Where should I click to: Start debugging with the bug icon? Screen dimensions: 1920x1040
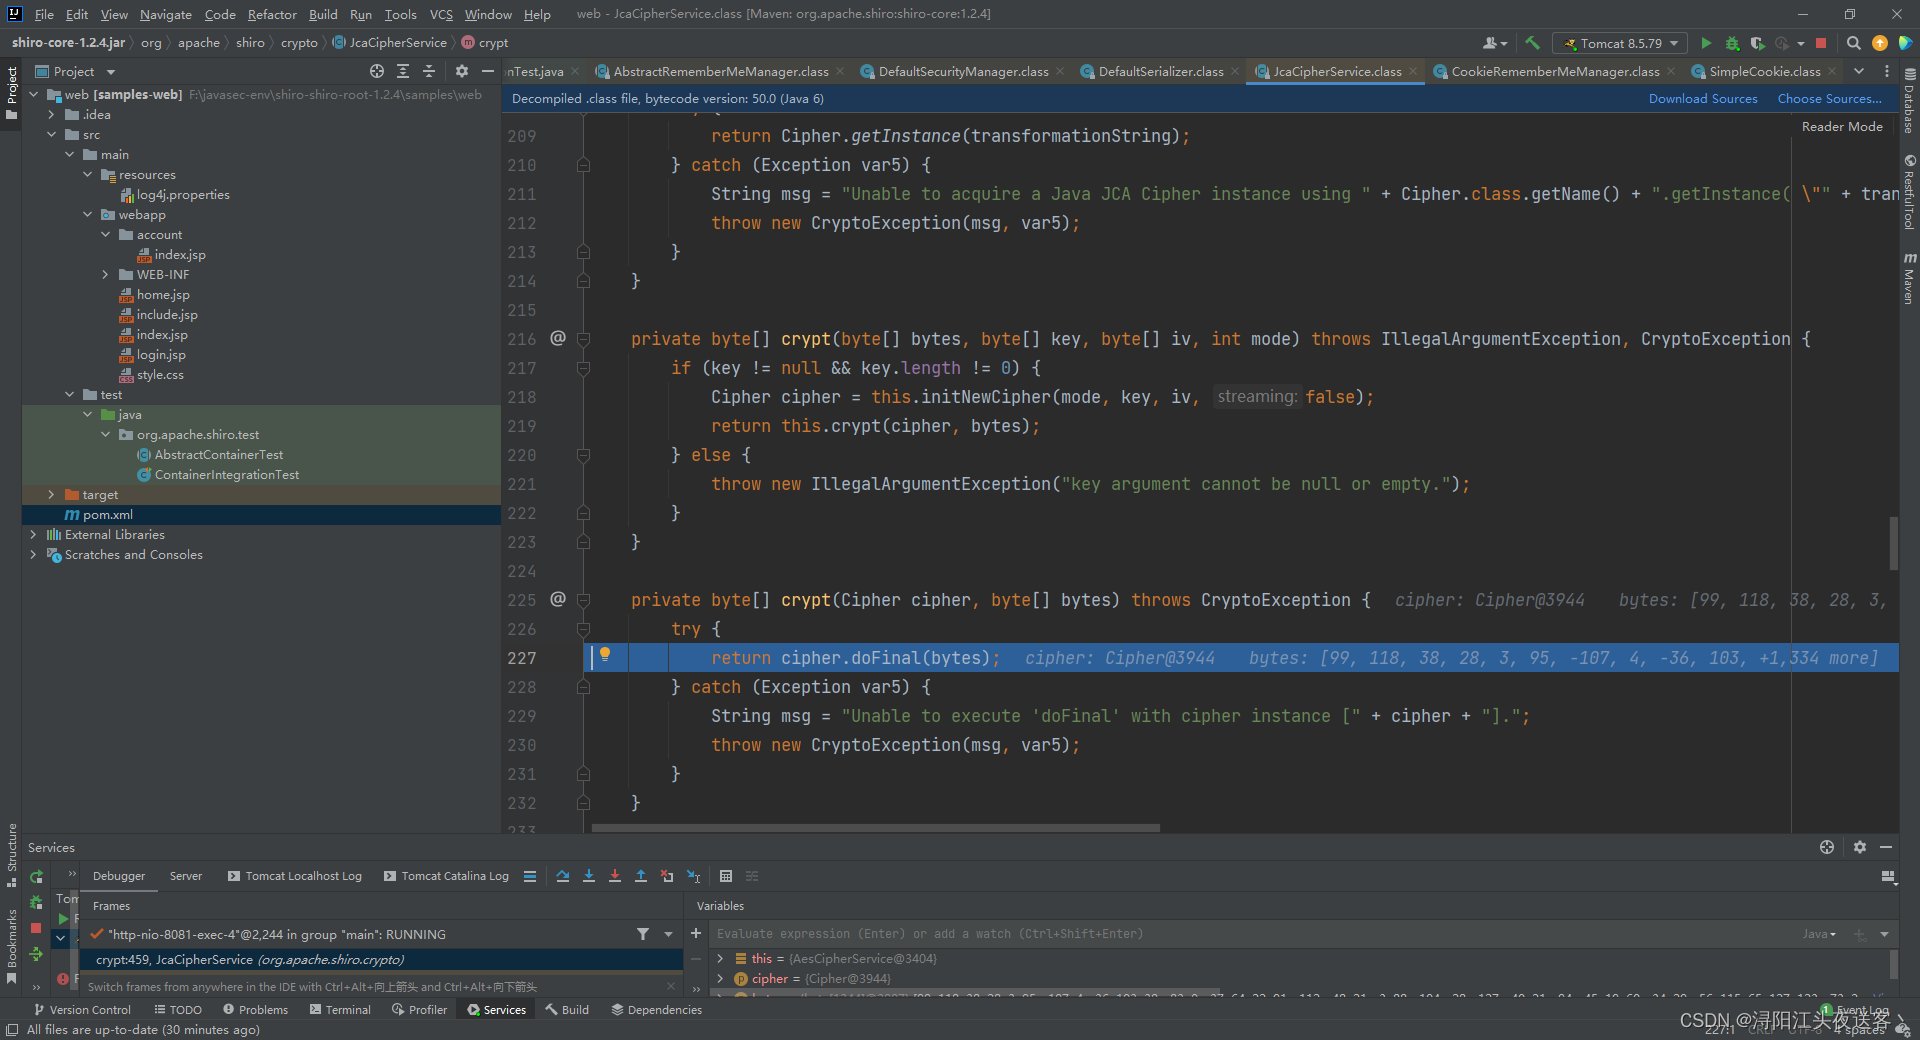pyautogui.click(x=1732, y=43)
